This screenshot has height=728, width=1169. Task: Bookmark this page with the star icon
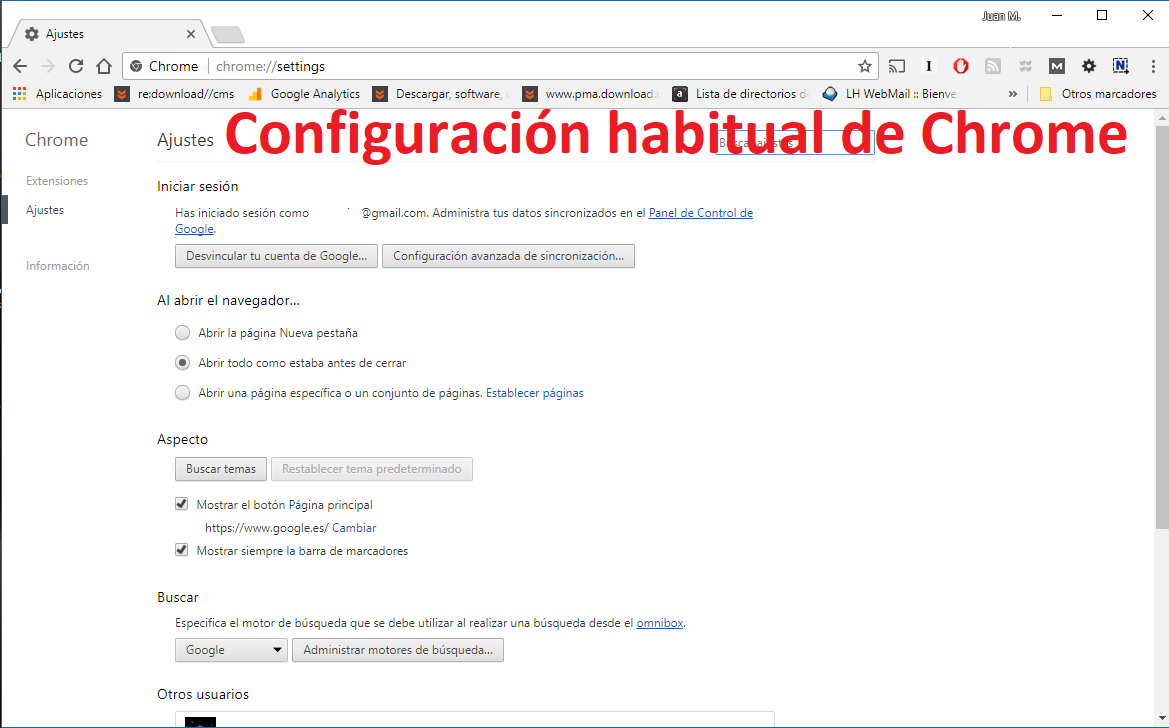point(864,66)
